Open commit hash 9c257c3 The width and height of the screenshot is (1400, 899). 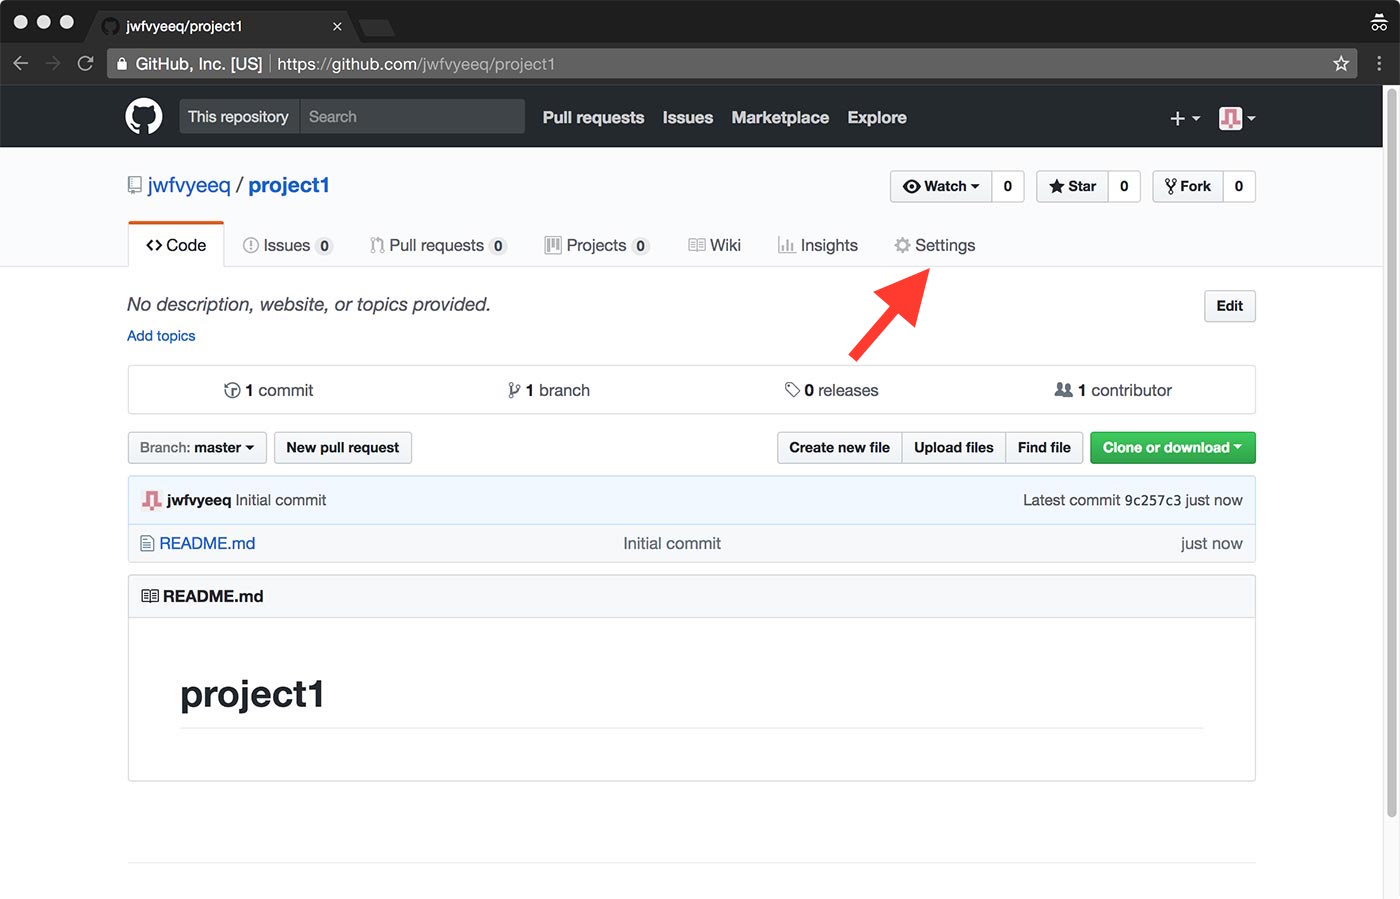coord(1152,500)
